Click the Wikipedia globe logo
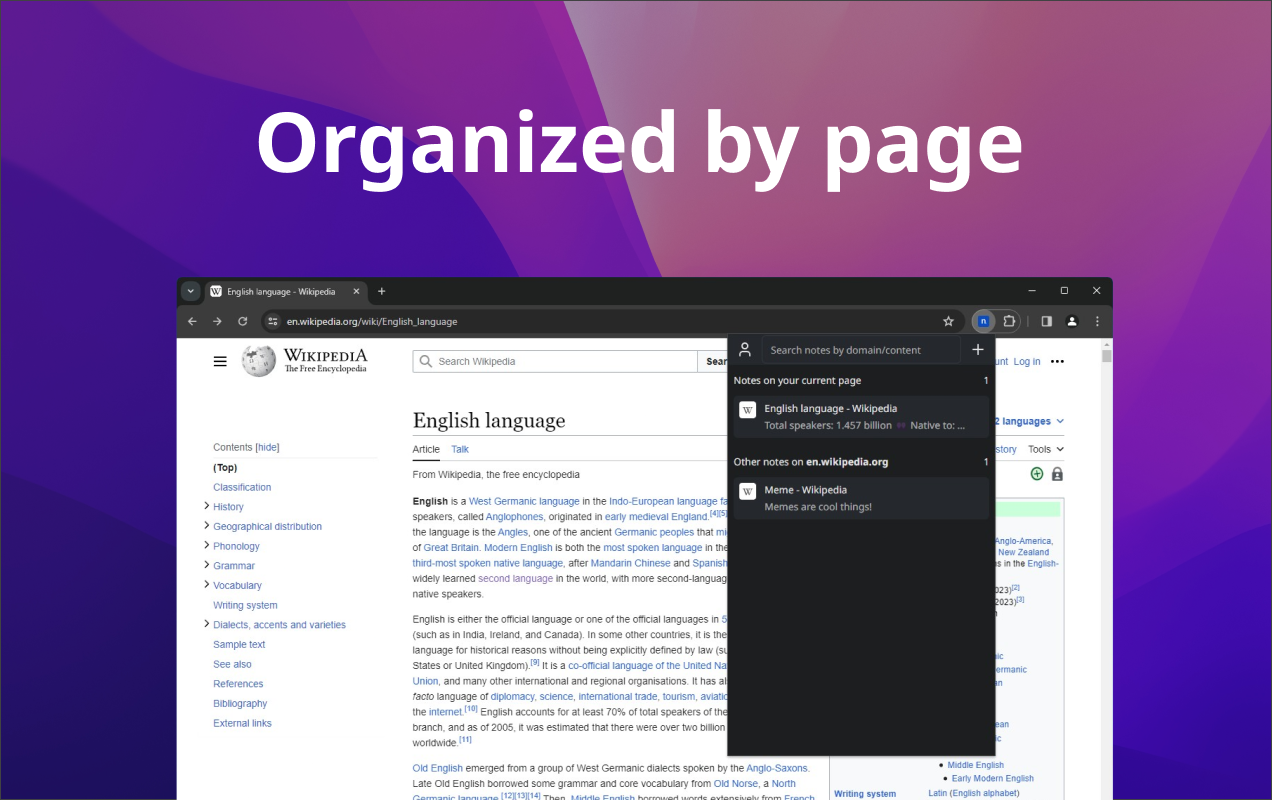The height and width of the screenshot is (800, 1280). click(x=258, y=361)
